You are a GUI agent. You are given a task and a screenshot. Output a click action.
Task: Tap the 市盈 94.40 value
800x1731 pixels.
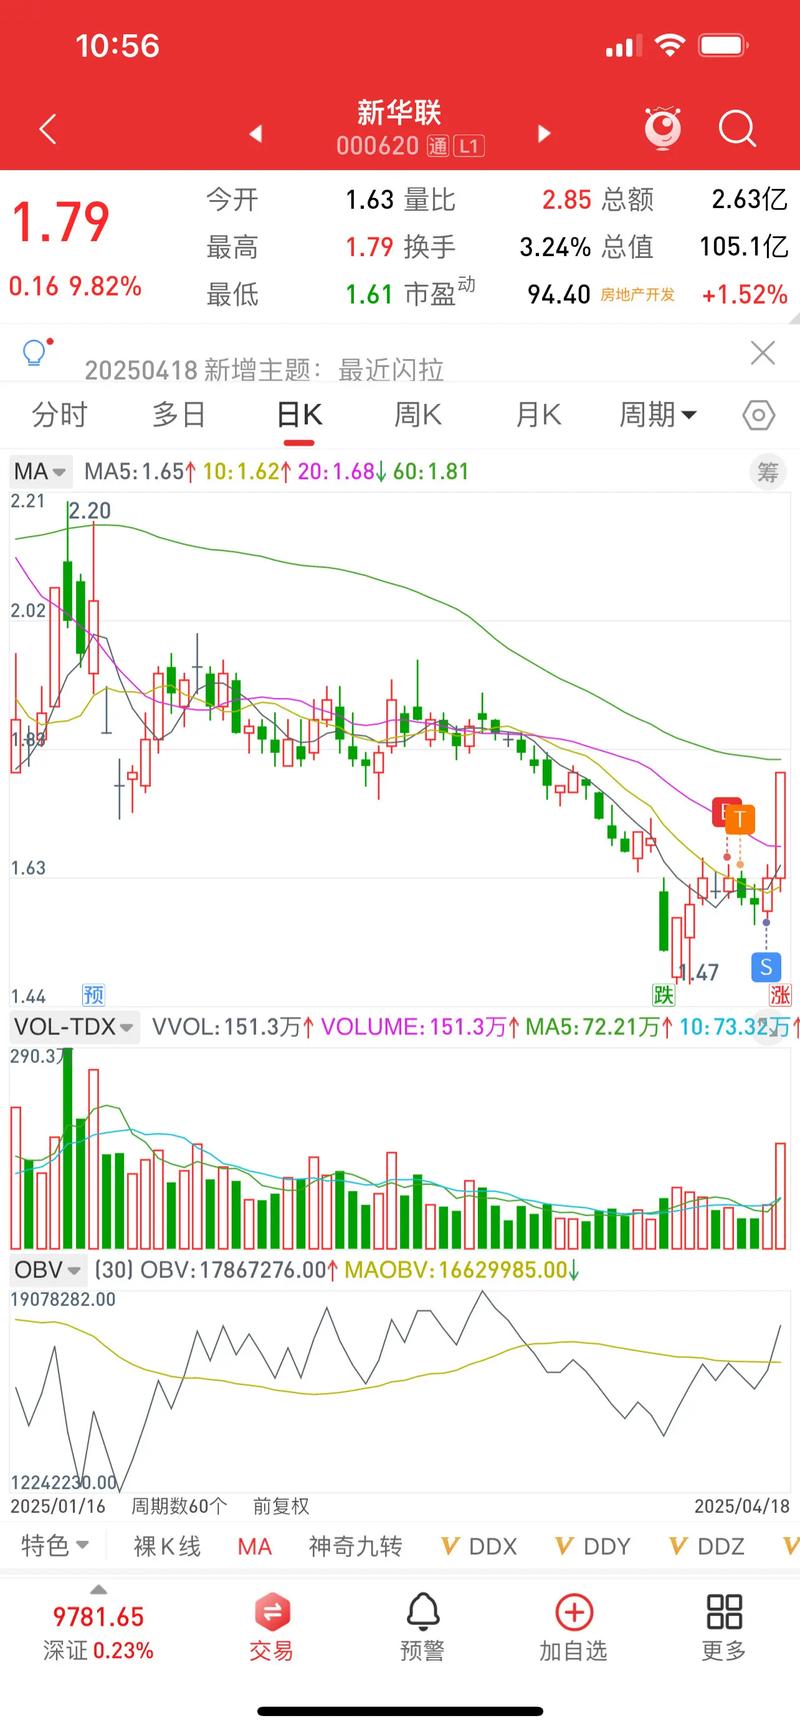(x=559, y=294)
